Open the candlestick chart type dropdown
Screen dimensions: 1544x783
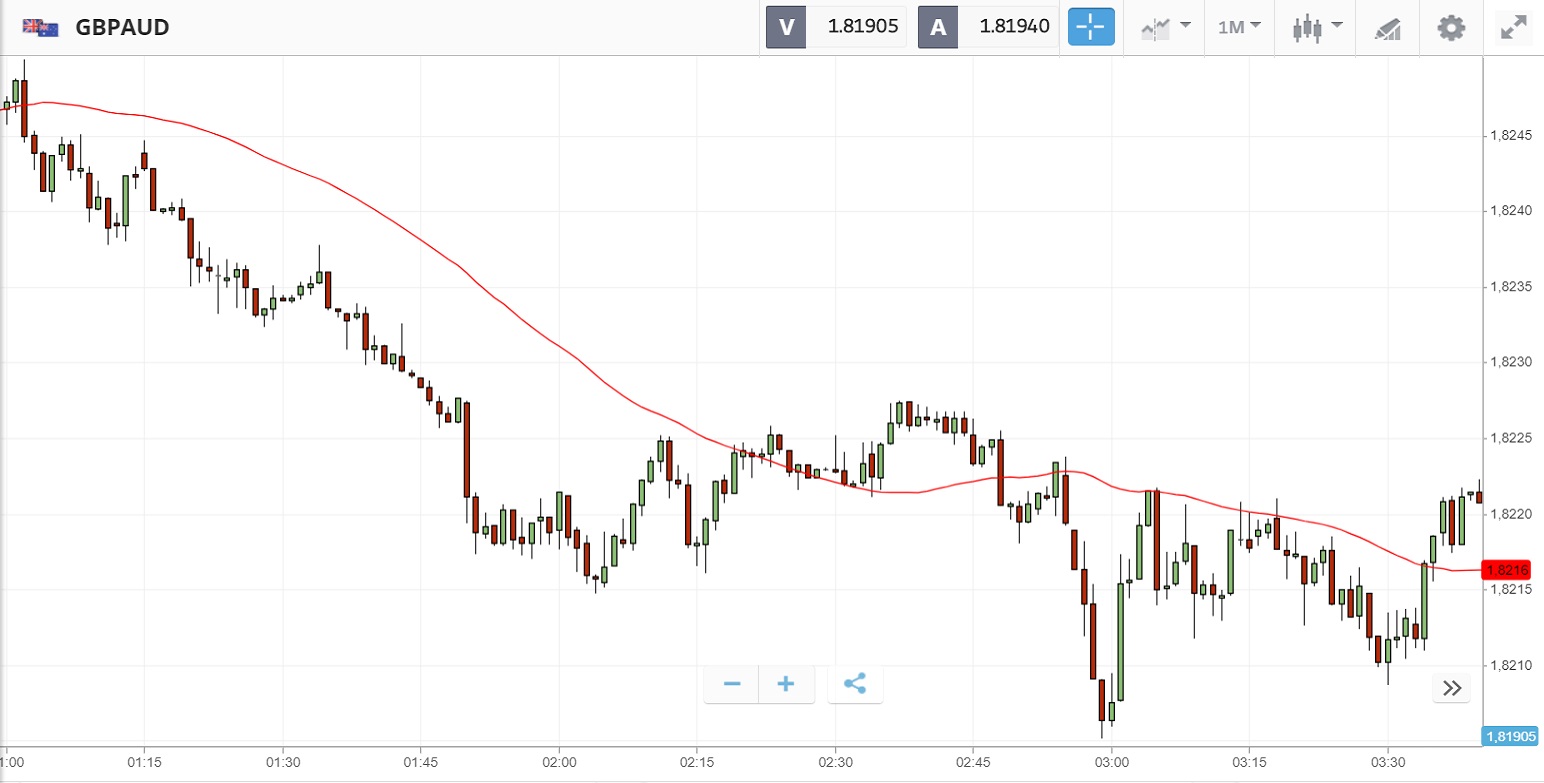1317,27
